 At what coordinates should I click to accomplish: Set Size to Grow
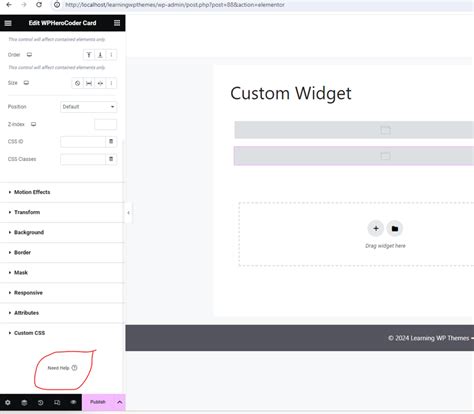click(x=89, y=83)
